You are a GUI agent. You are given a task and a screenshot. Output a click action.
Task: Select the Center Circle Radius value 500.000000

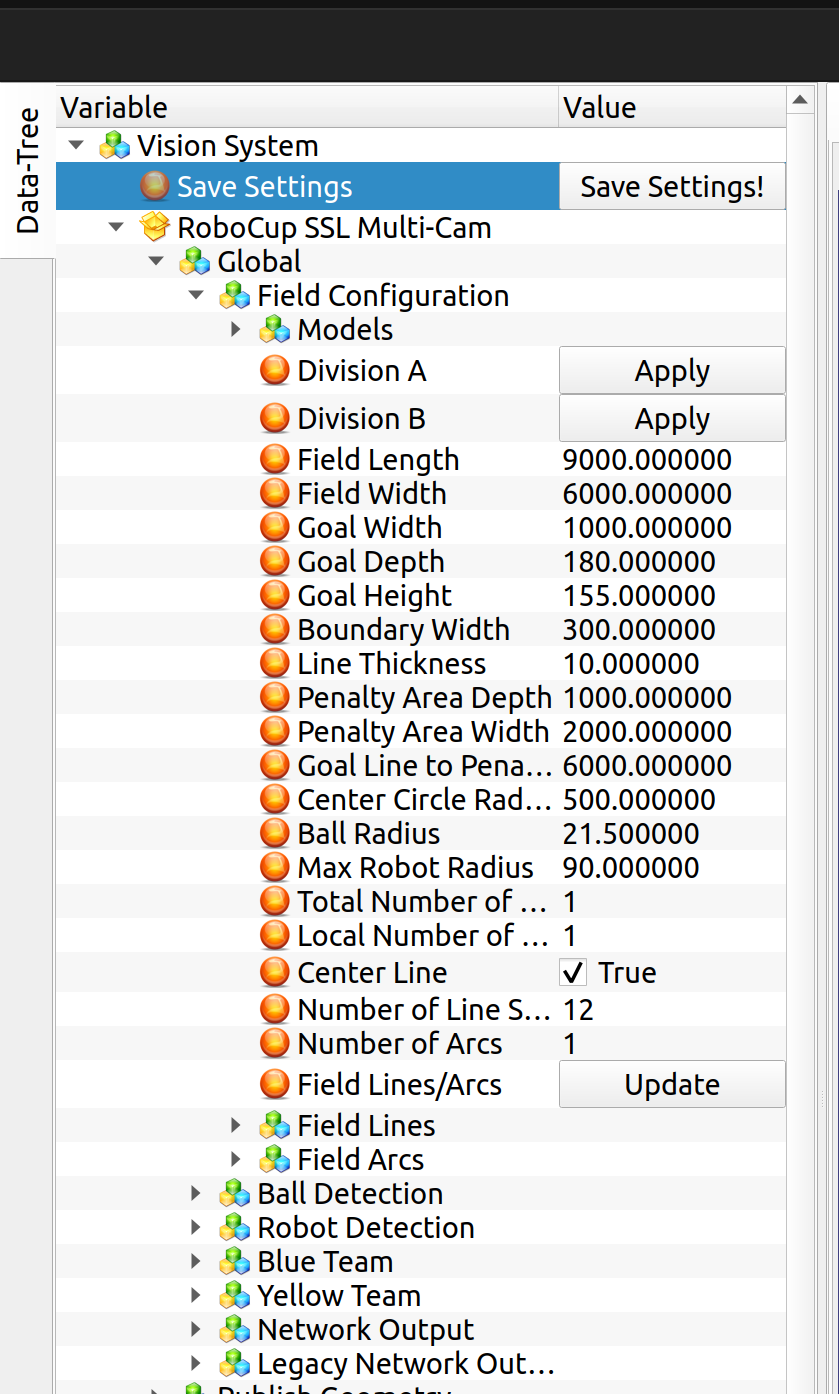click(x=639, y=800)
